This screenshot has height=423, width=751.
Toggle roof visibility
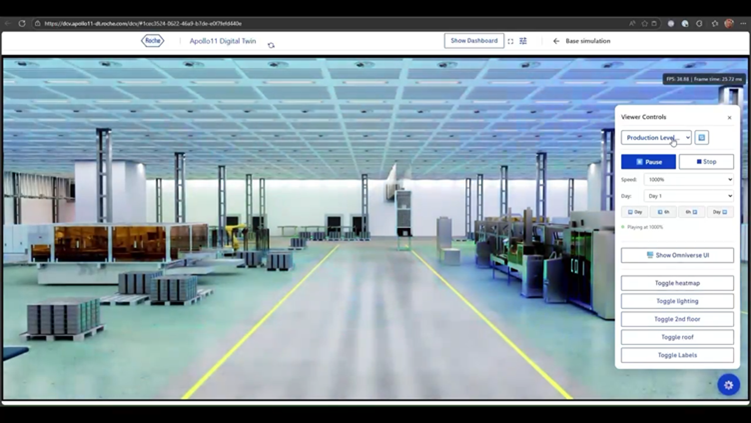tap(677, 337)
